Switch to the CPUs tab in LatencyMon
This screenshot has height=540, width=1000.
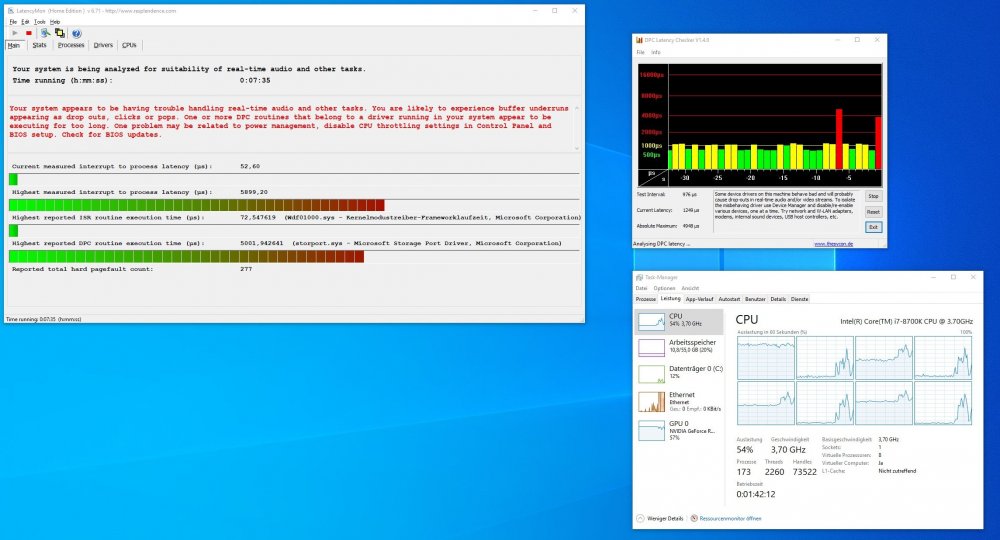click(129, 45)
